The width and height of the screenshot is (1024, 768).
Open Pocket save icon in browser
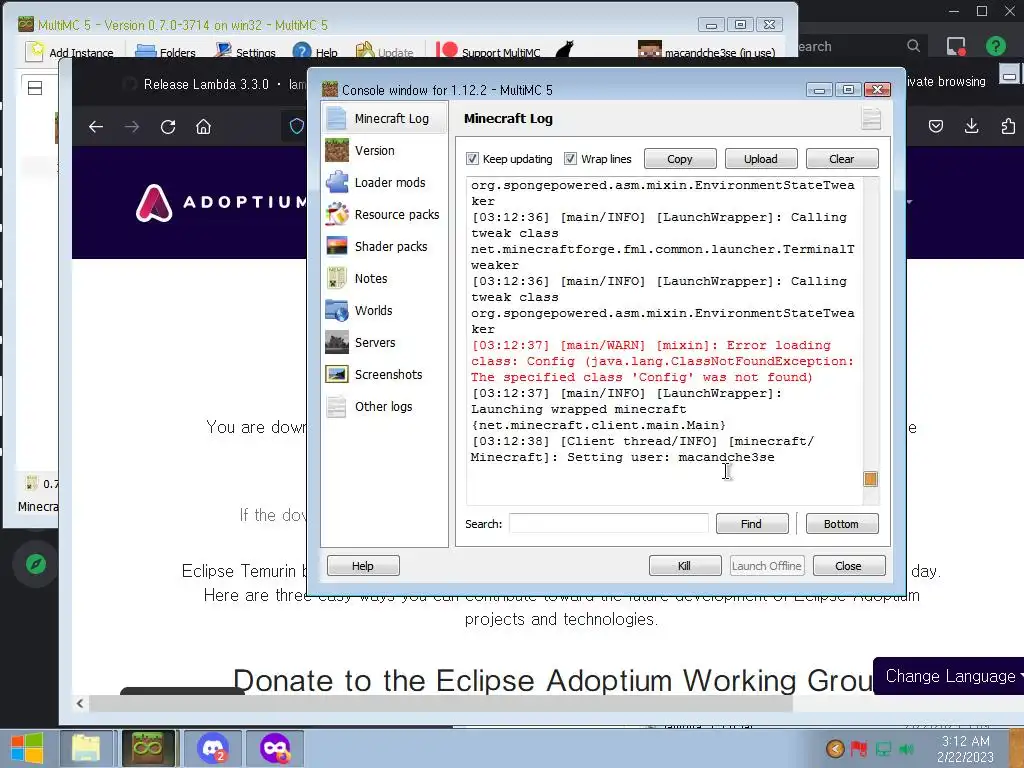[936, 126]
